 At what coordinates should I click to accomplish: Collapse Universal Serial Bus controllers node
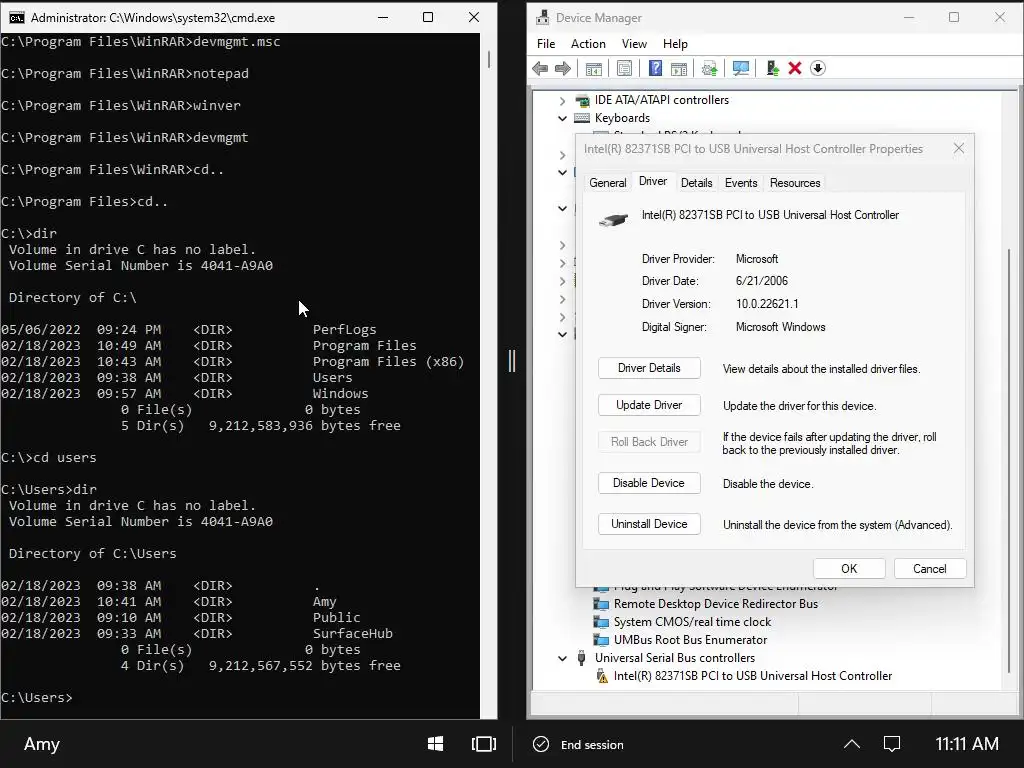(562, 658)
